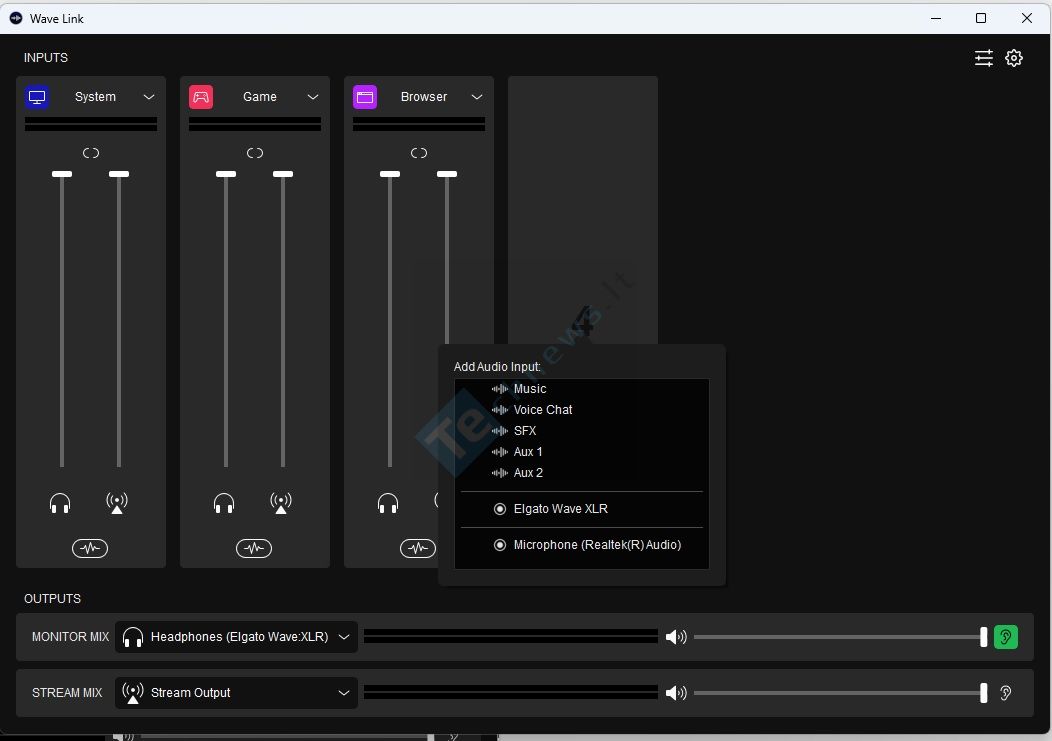Click the Browser channel name label
The image size is (1052, 741).
[x=424, y=97]
